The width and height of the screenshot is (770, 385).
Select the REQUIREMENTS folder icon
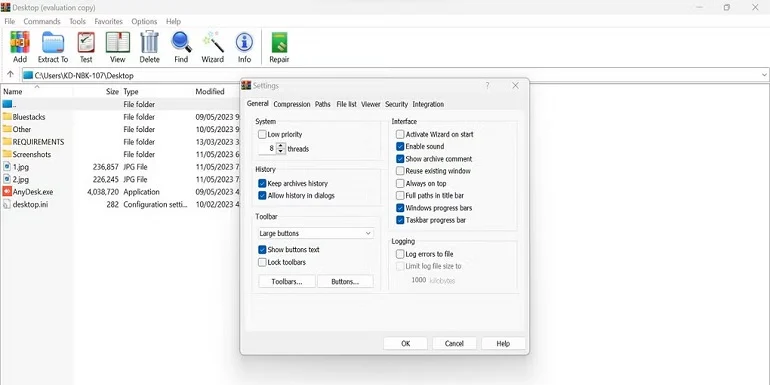click(7, 141)
